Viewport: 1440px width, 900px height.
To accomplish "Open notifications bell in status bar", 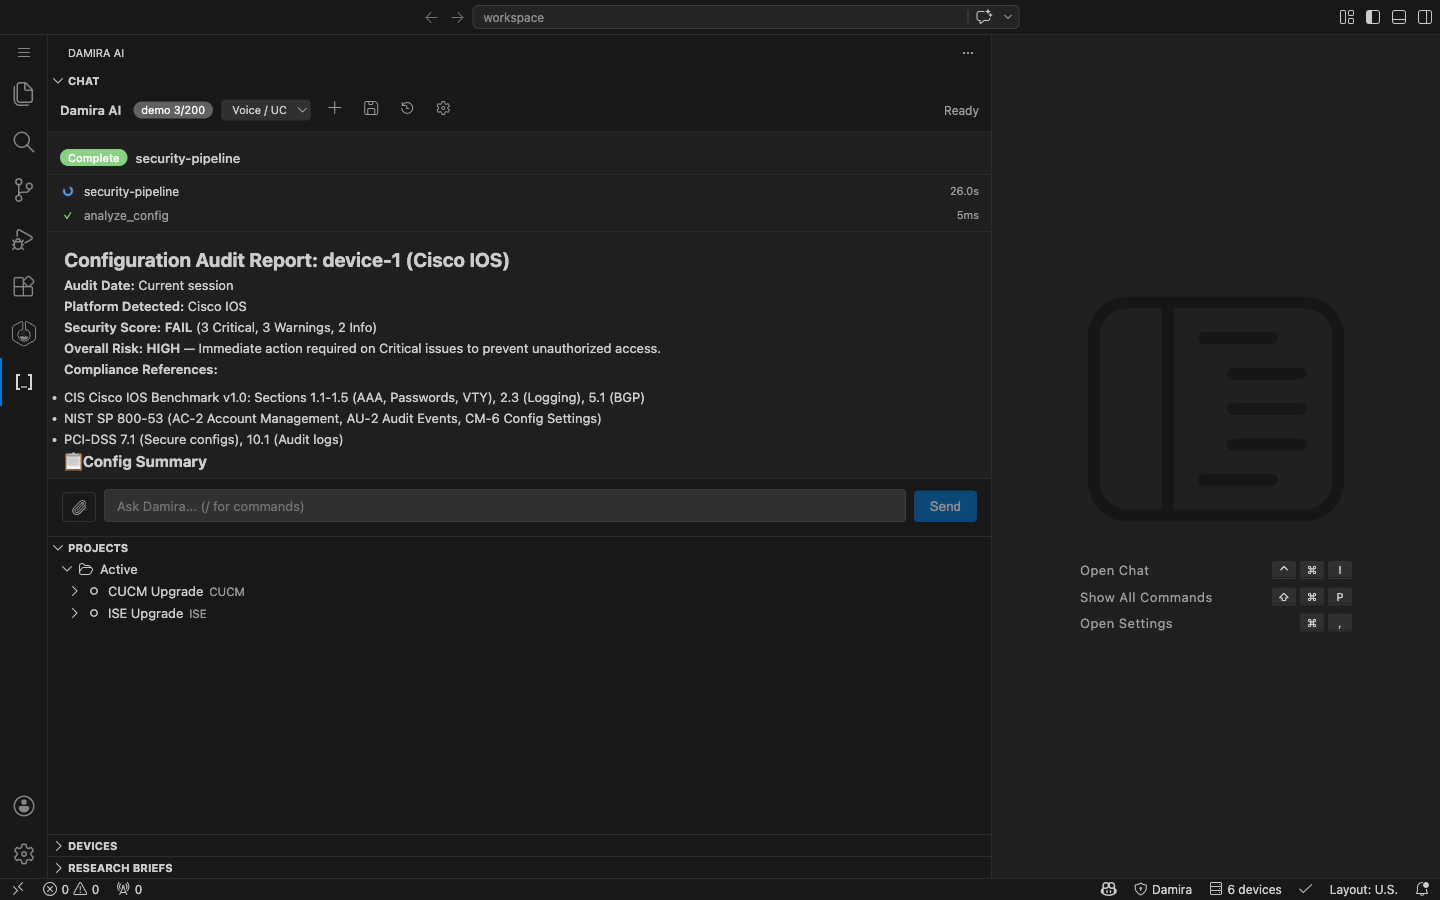I will (1422, 889).
